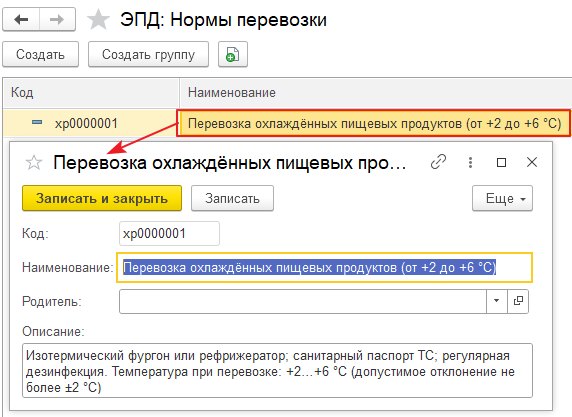This screenshot has height=417, width=572.
Task: Click the dash icon of row xp0000001
Action: (x=37, y=123)
